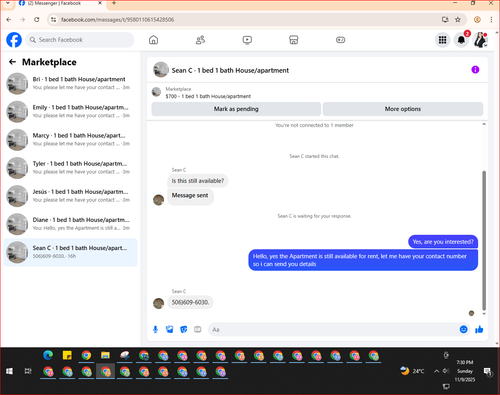This screenshot has height=395, width=500.
Task: Open a new browser tab with plus
Action: (114, 3)
